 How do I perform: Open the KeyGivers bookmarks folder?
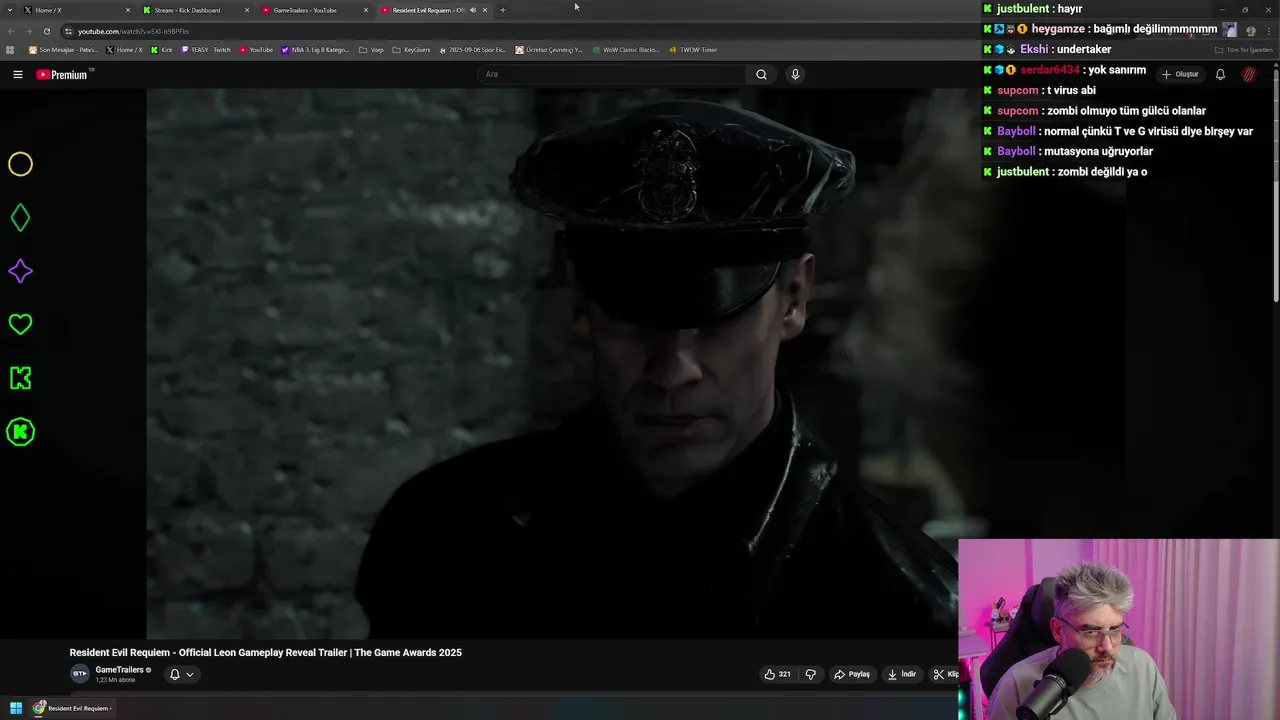tap(411, 50)
